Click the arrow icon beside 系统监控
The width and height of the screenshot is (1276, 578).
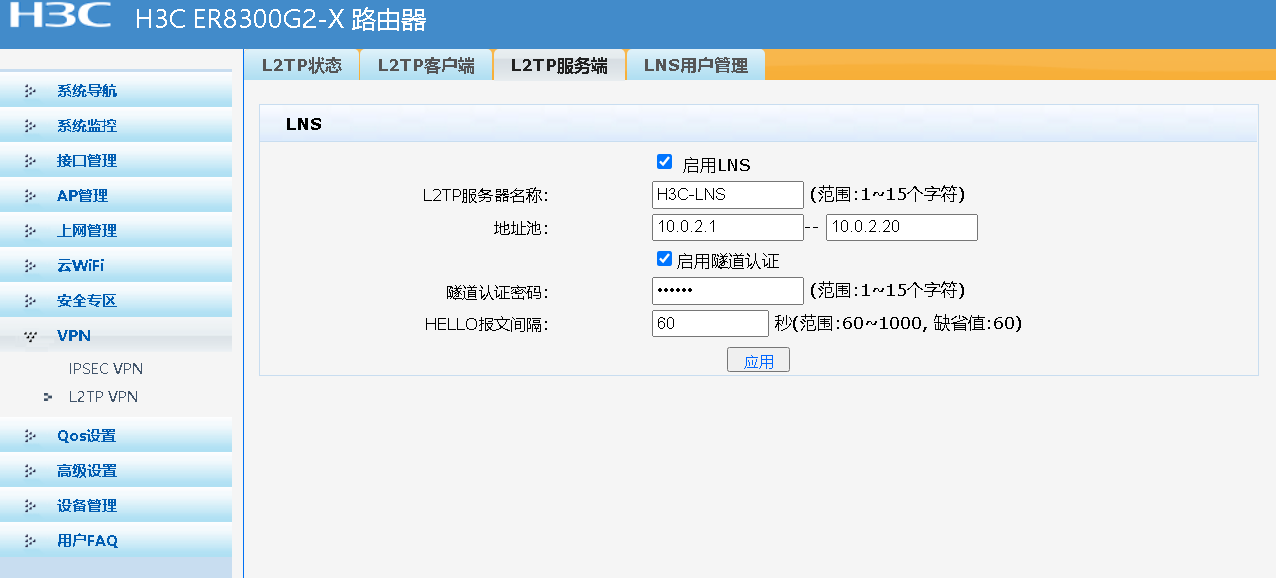(31, 126)
